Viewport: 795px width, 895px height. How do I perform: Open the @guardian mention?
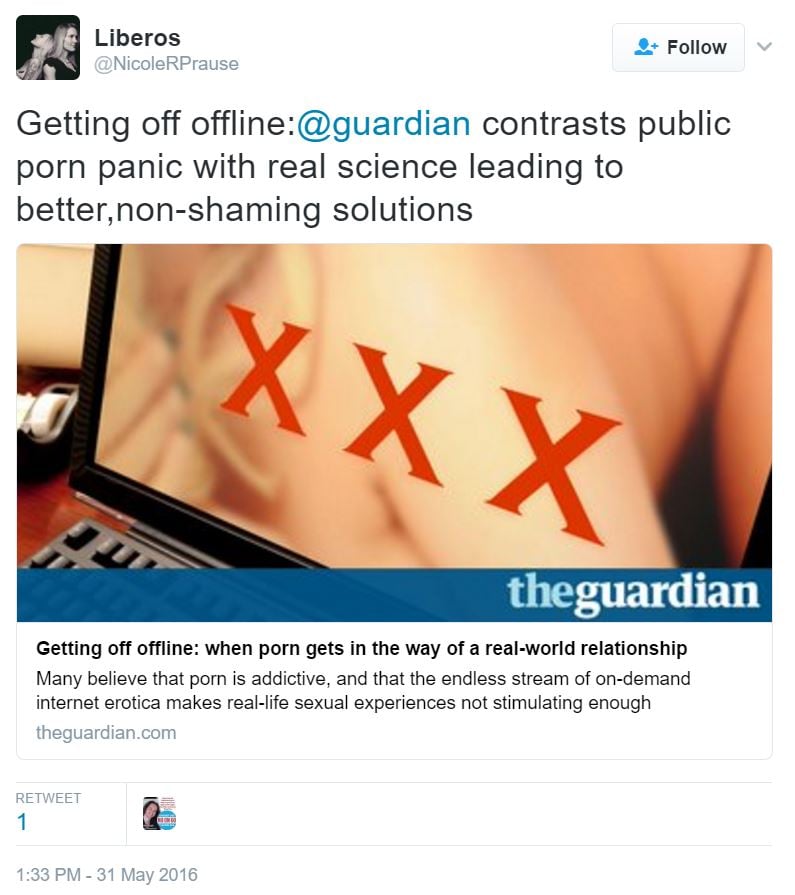[384, 123]
